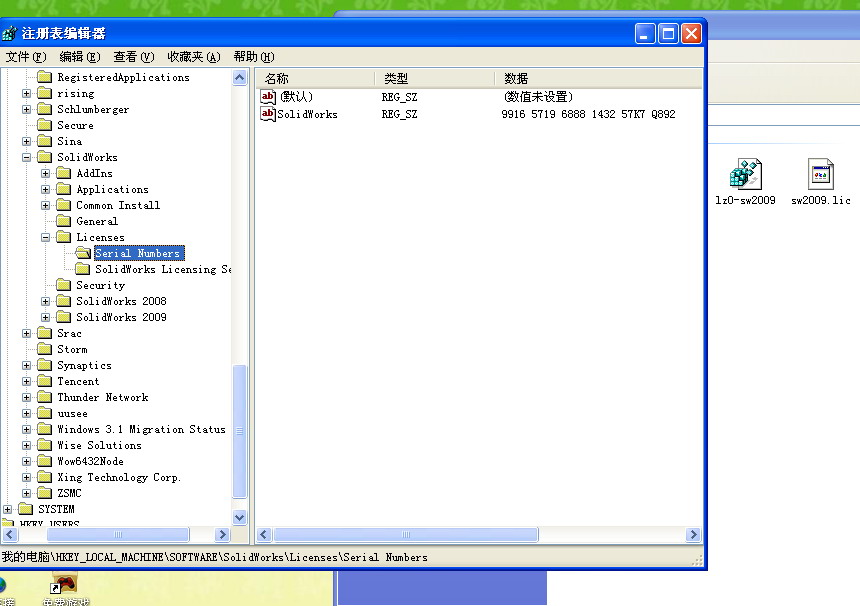Expand the SolidWorks 2009 subkey
Screen dimensions: 860x606
(46, 317)
